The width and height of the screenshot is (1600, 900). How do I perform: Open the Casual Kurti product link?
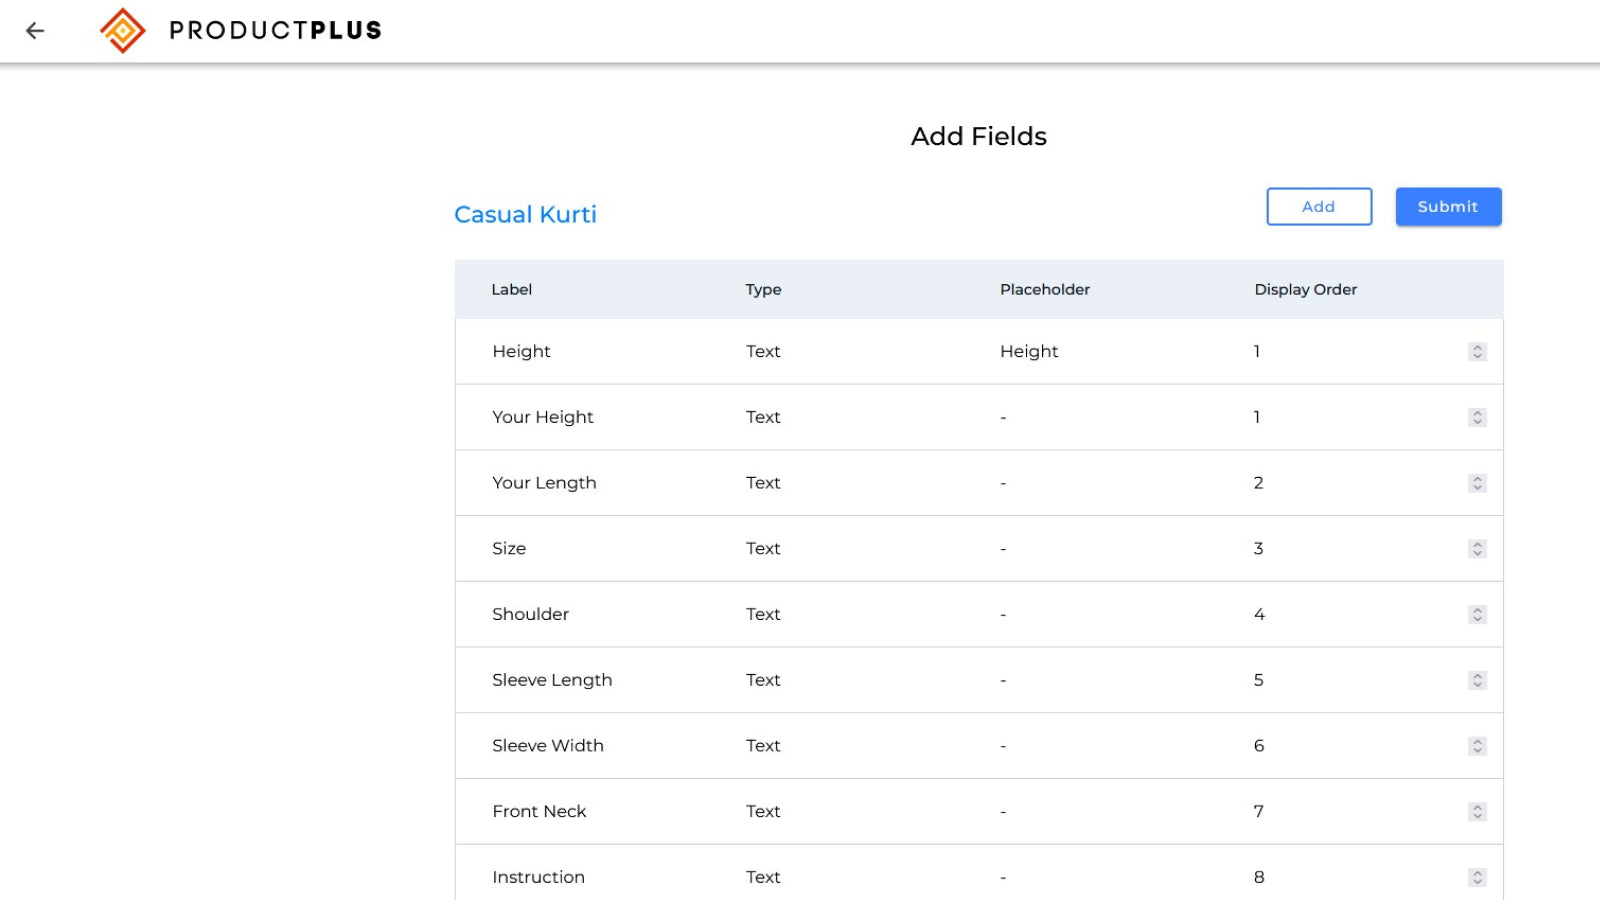coord(525,214)
